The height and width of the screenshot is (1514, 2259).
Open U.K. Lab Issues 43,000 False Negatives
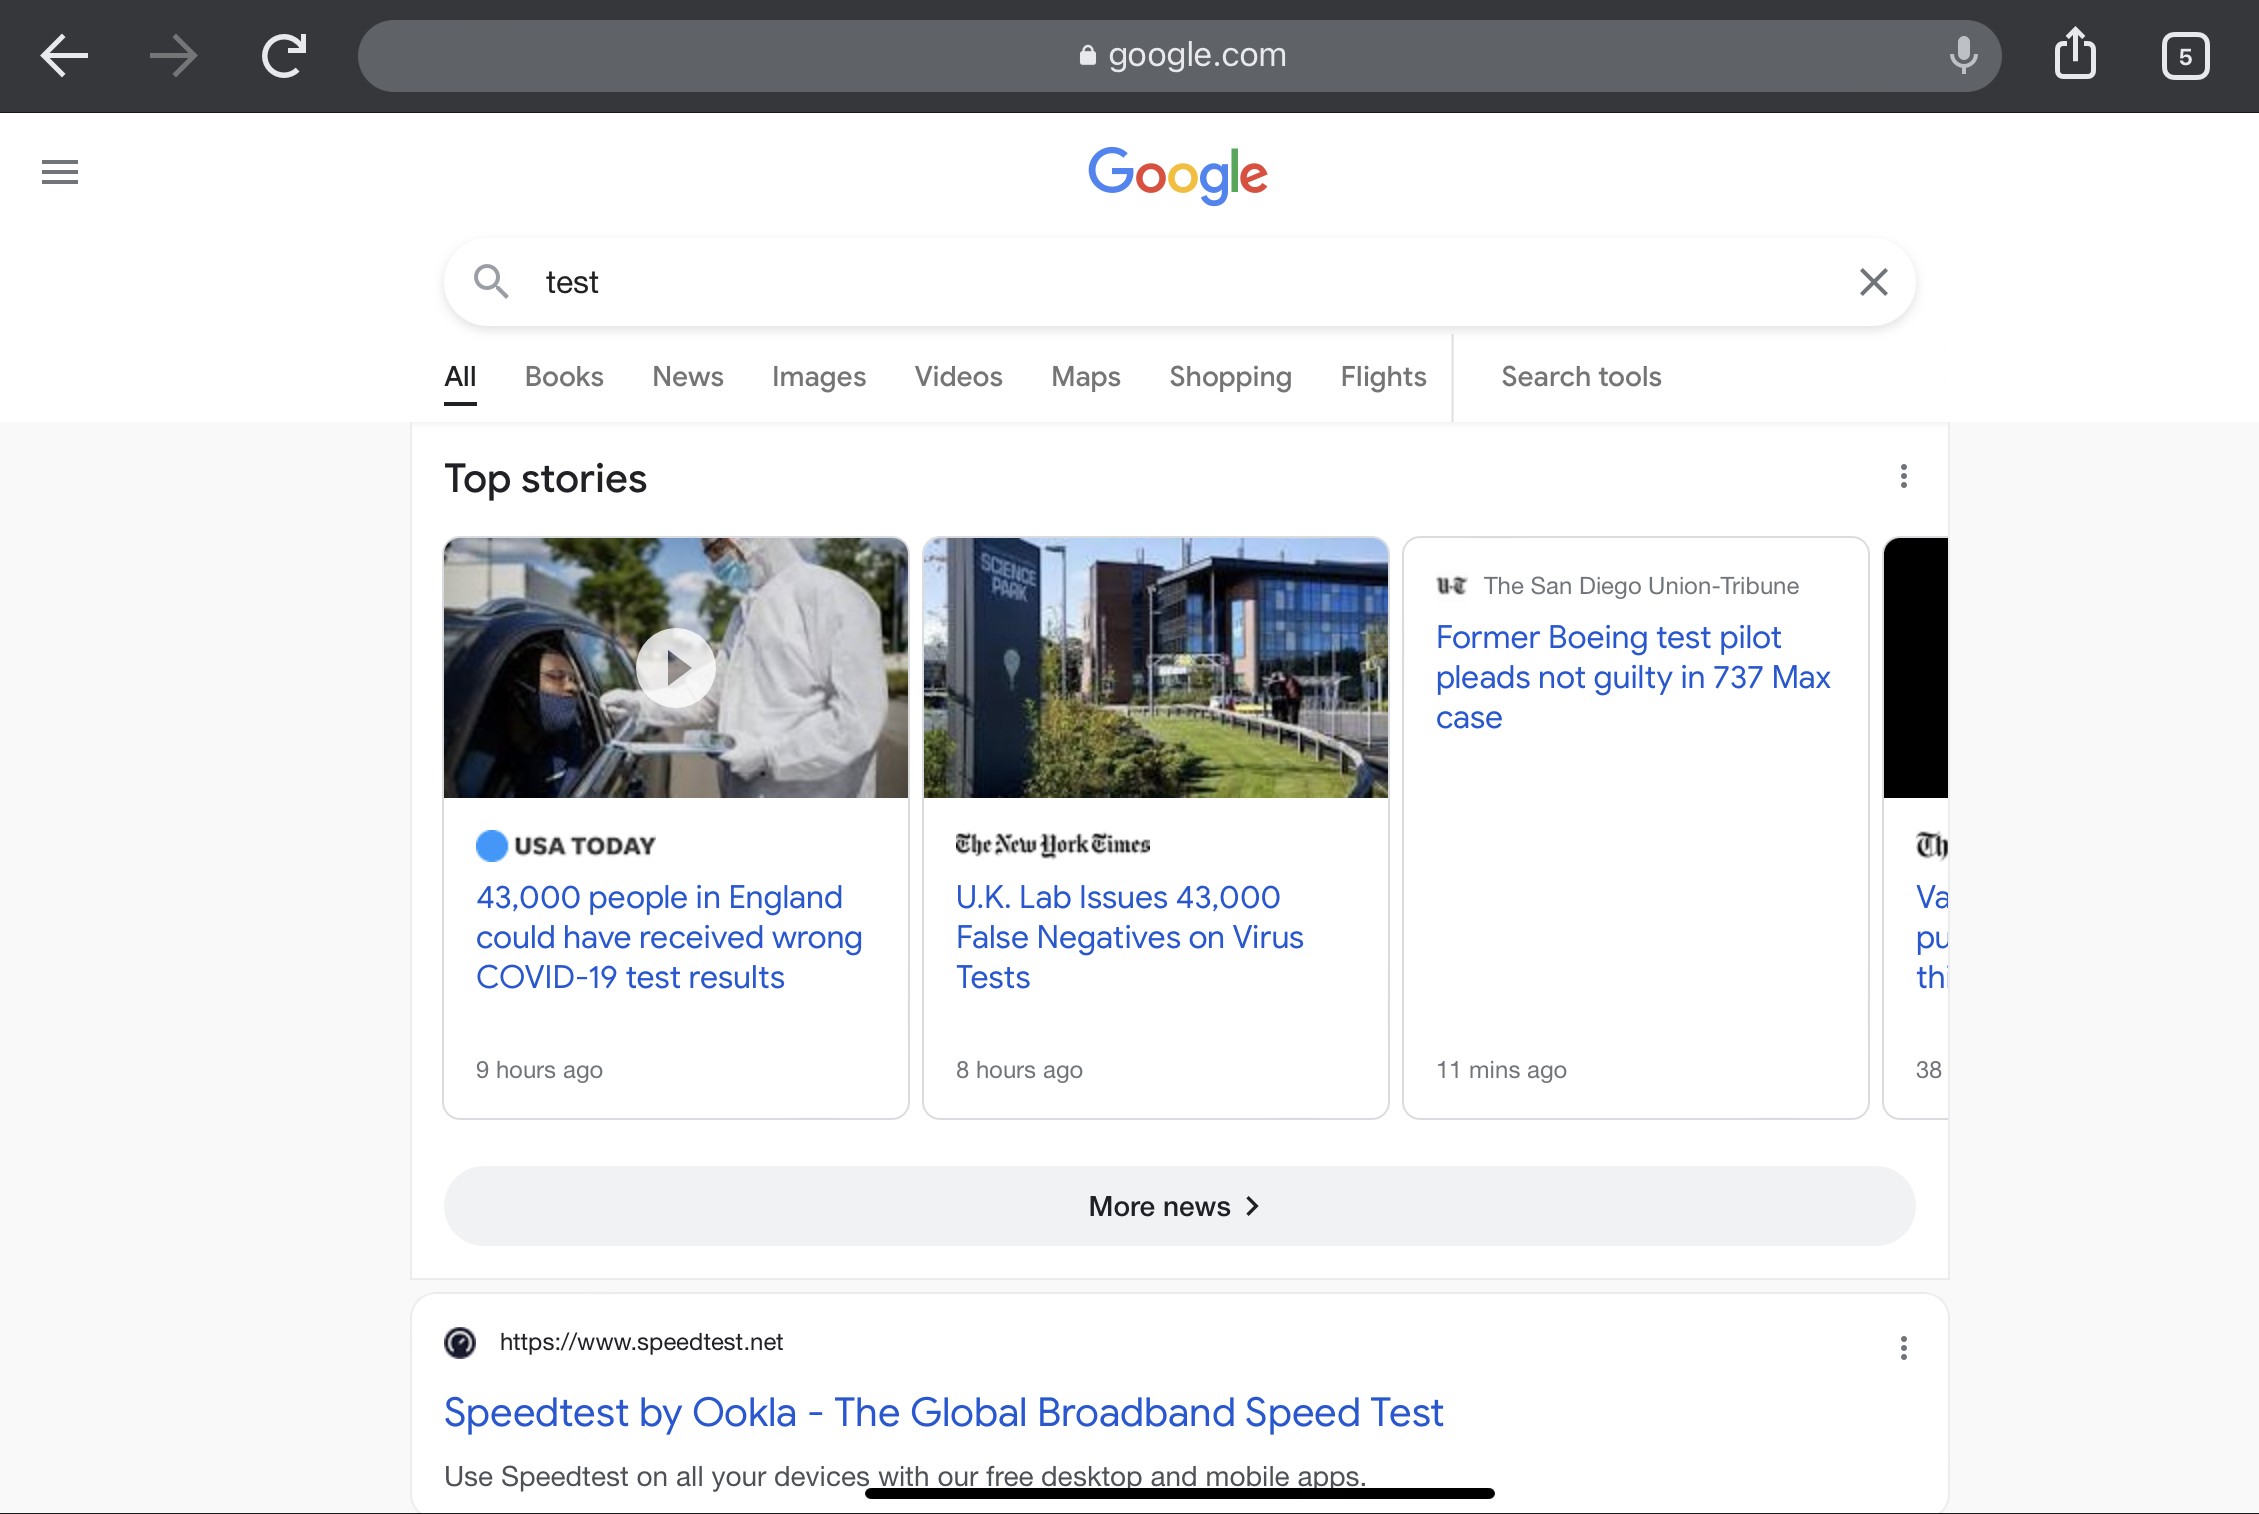coord(1129,937)
